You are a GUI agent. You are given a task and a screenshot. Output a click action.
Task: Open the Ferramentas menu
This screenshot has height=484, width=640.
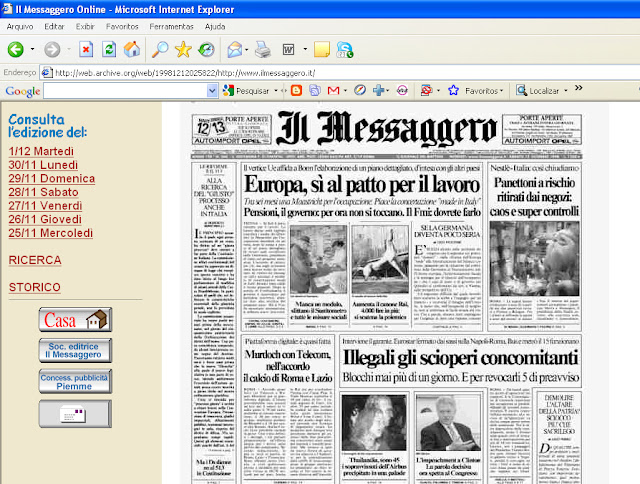tap(171, 27)
